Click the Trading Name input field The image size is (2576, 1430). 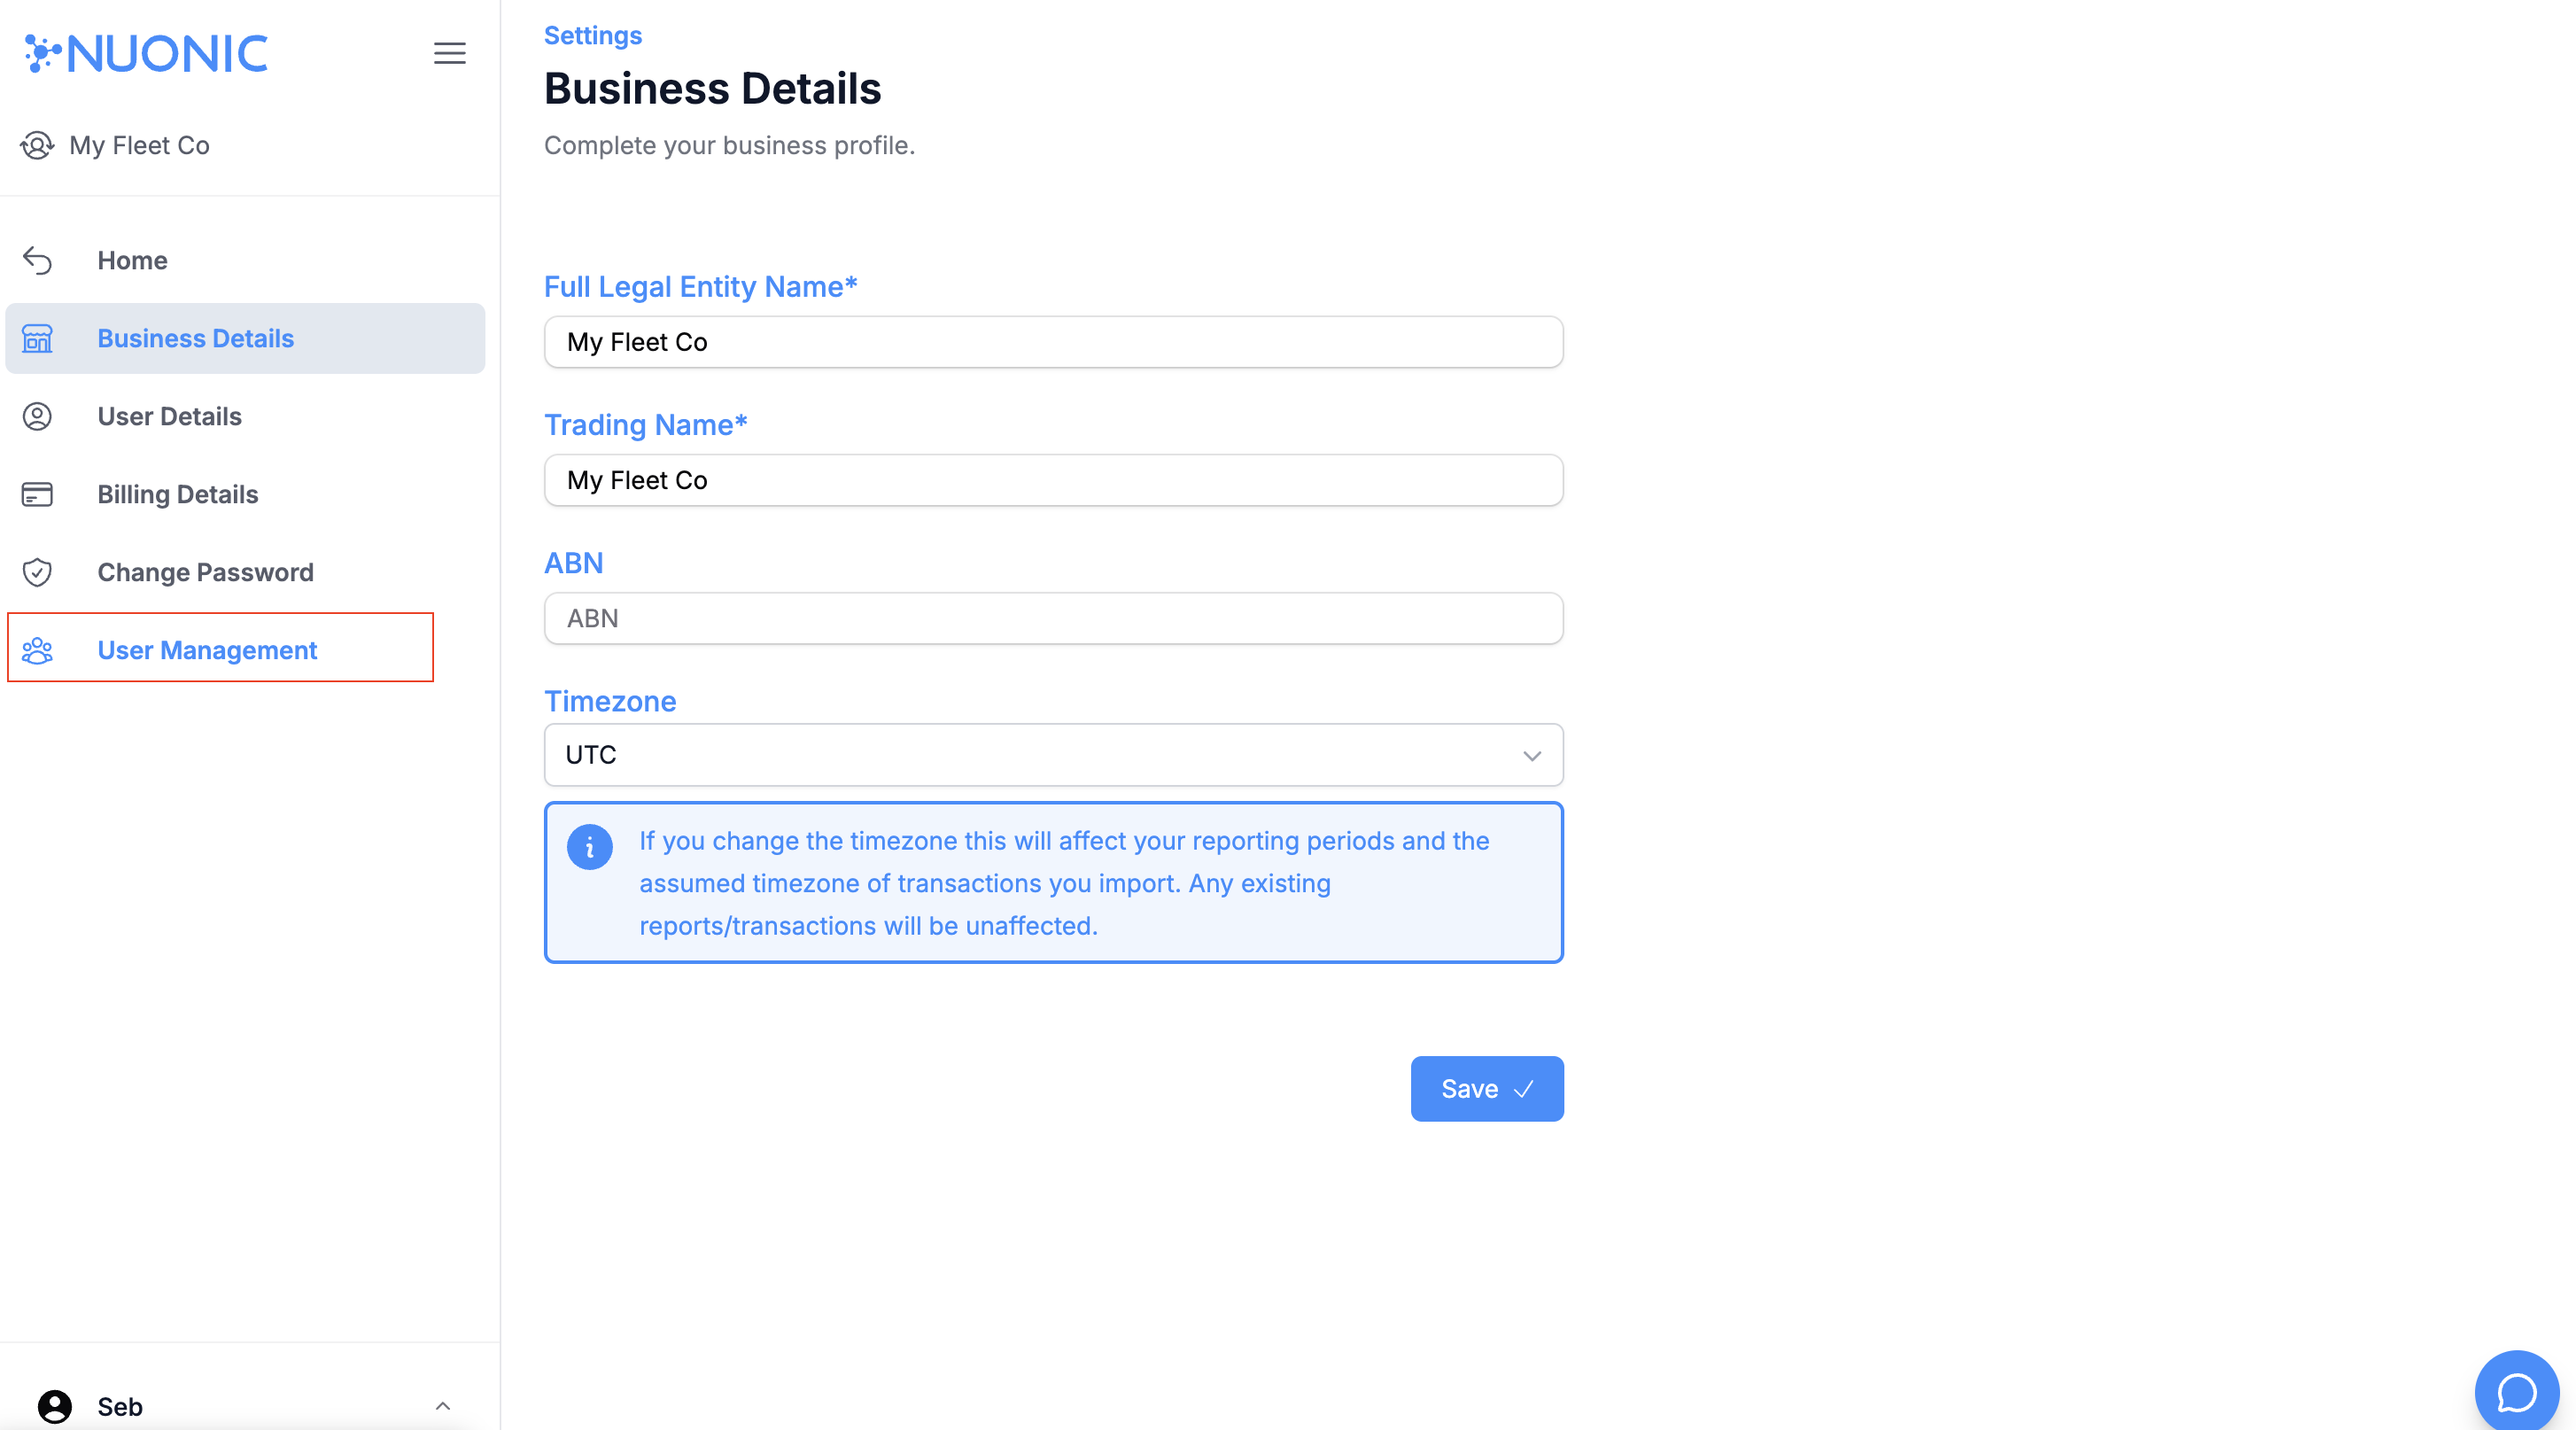coord(1053,480)
